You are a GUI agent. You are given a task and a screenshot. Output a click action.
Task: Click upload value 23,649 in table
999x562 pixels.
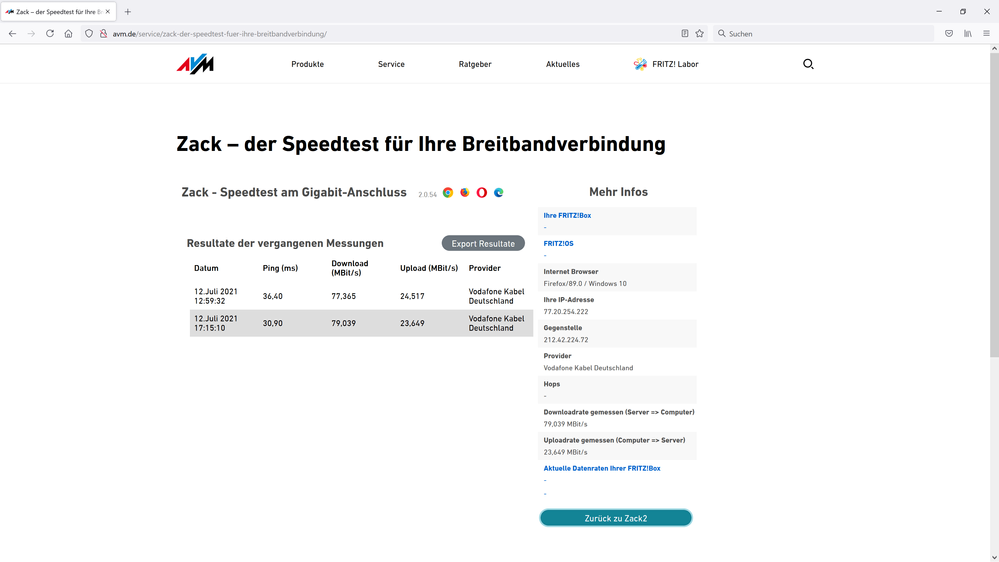[412, 323]
